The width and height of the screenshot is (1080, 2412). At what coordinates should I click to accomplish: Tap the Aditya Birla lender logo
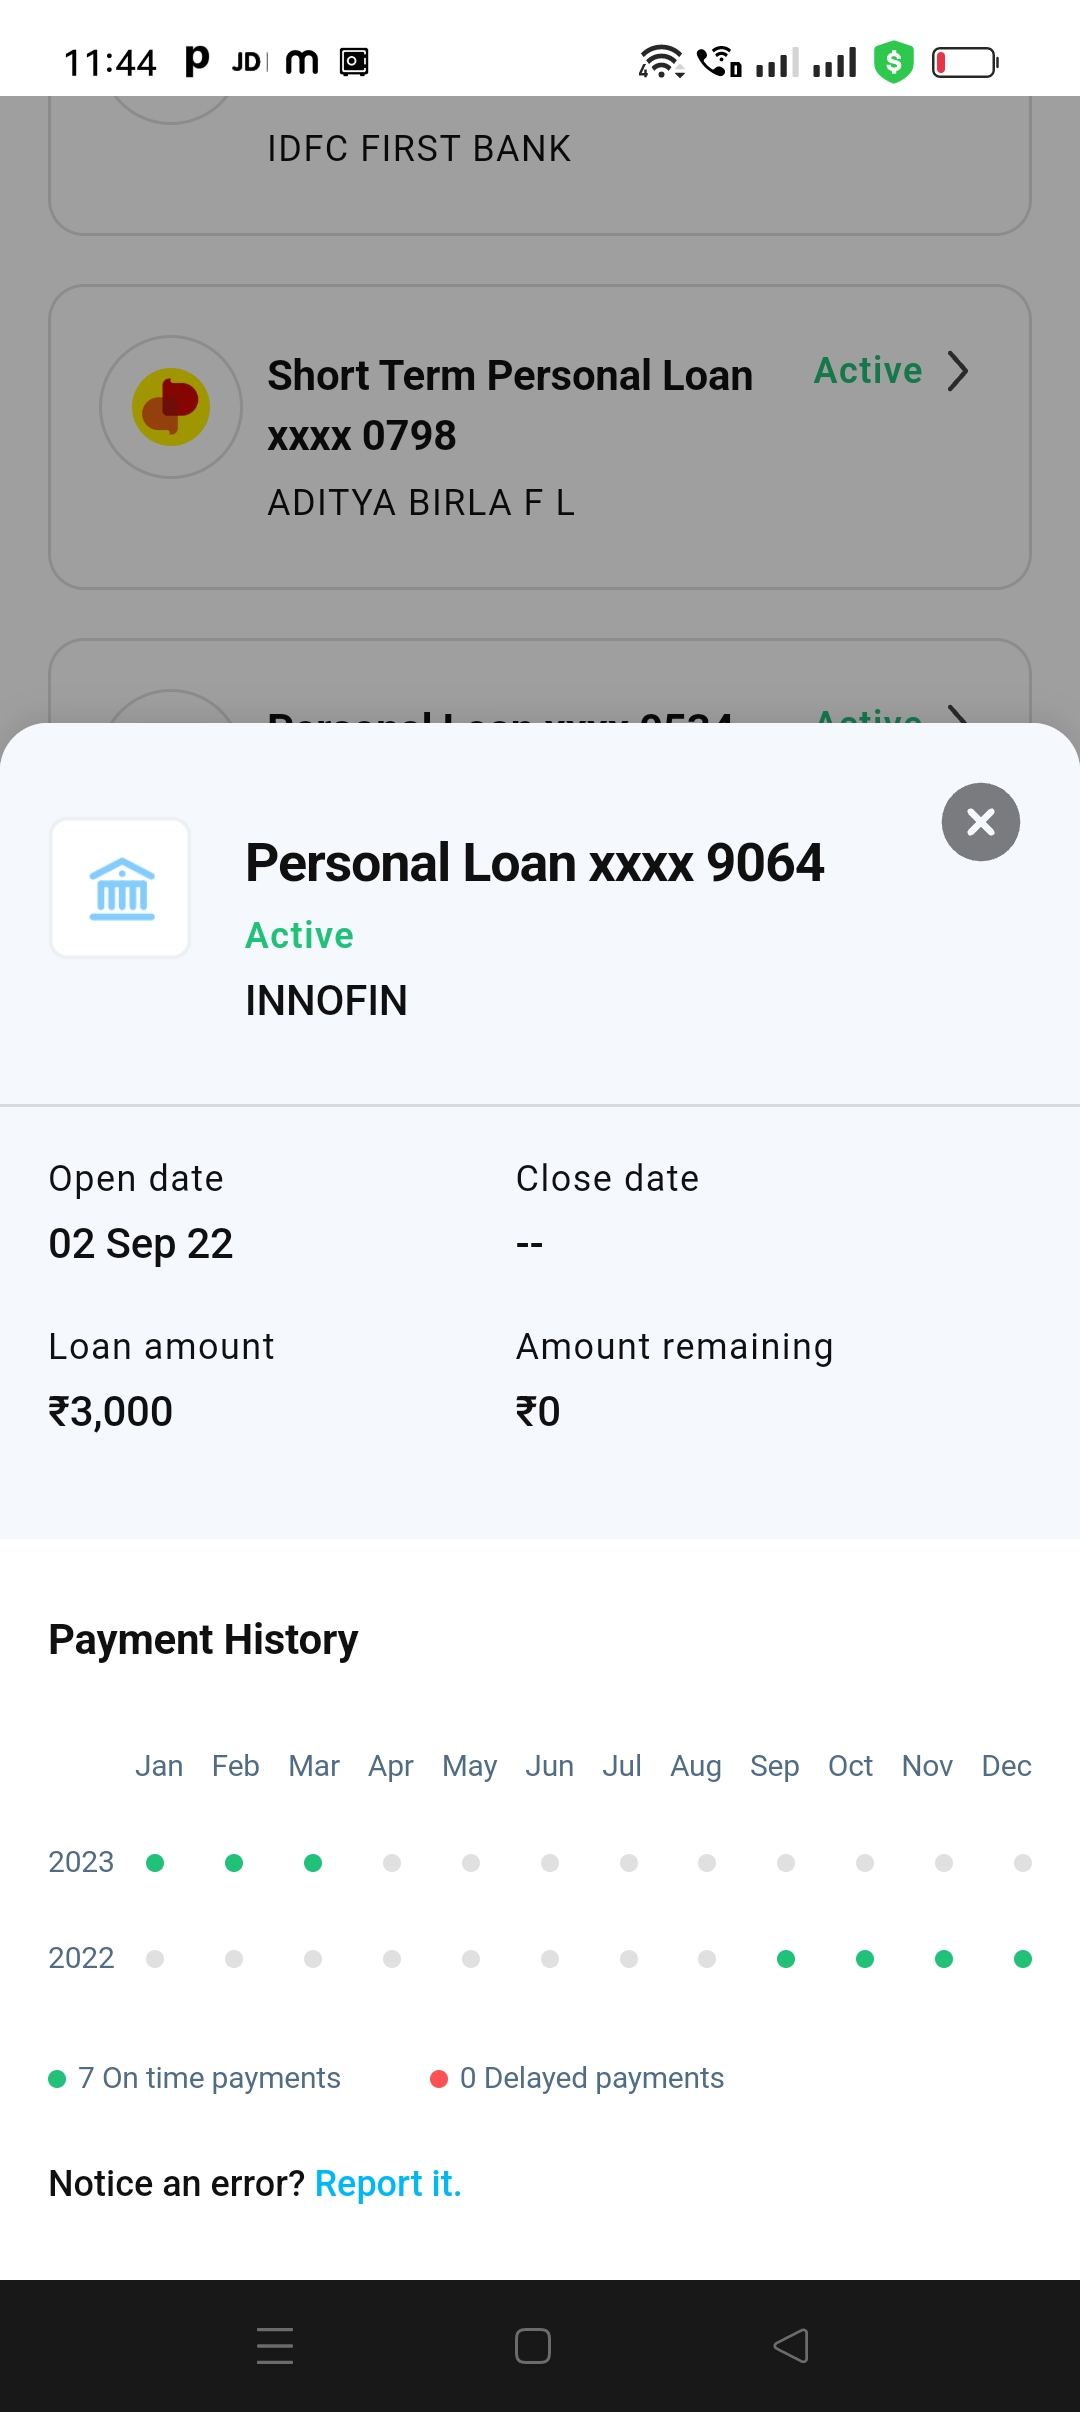(171, 407)
